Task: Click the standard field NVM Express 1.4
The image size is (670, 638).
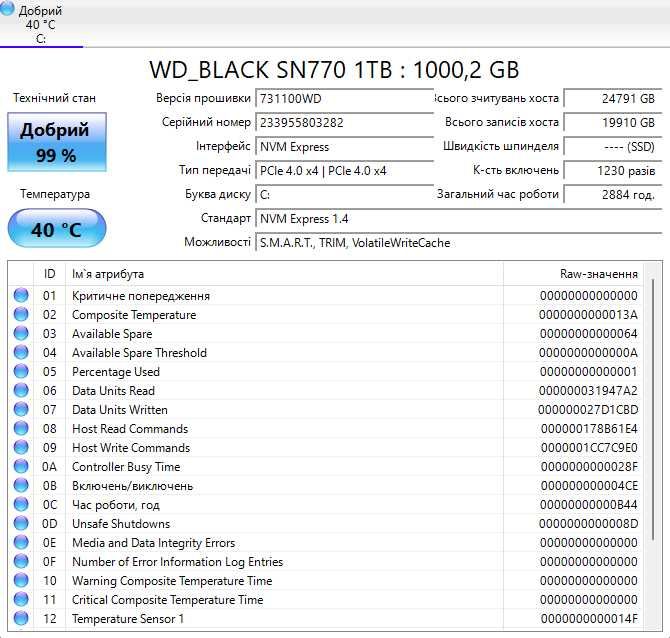Action: click(459, 219)
